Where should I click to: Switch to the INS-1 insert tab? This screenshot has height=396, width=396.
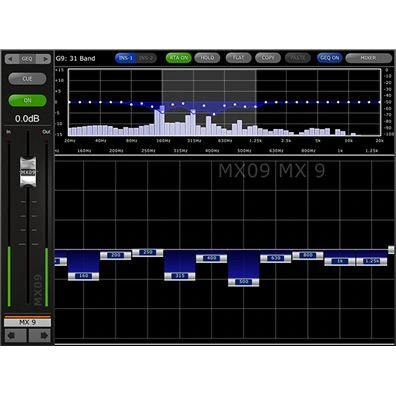(126, 58)
